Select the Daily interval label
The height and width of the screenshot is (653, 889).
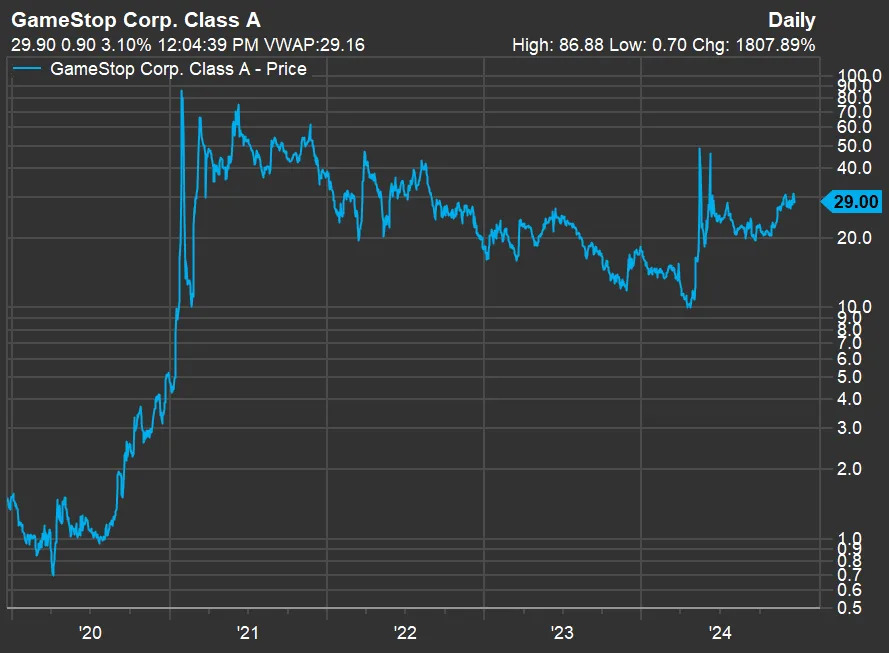[791, 20]
